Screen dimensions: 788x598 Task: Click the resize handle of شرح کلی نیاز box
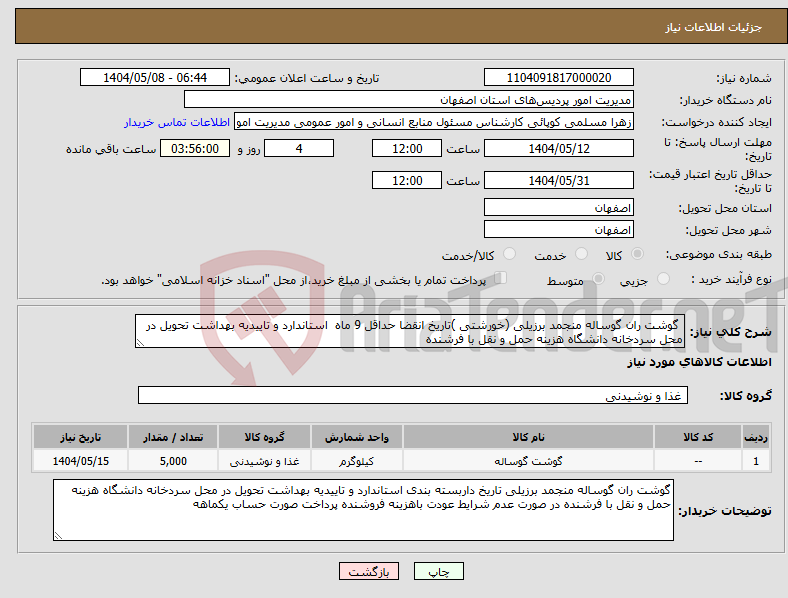(x=140, y=343)
